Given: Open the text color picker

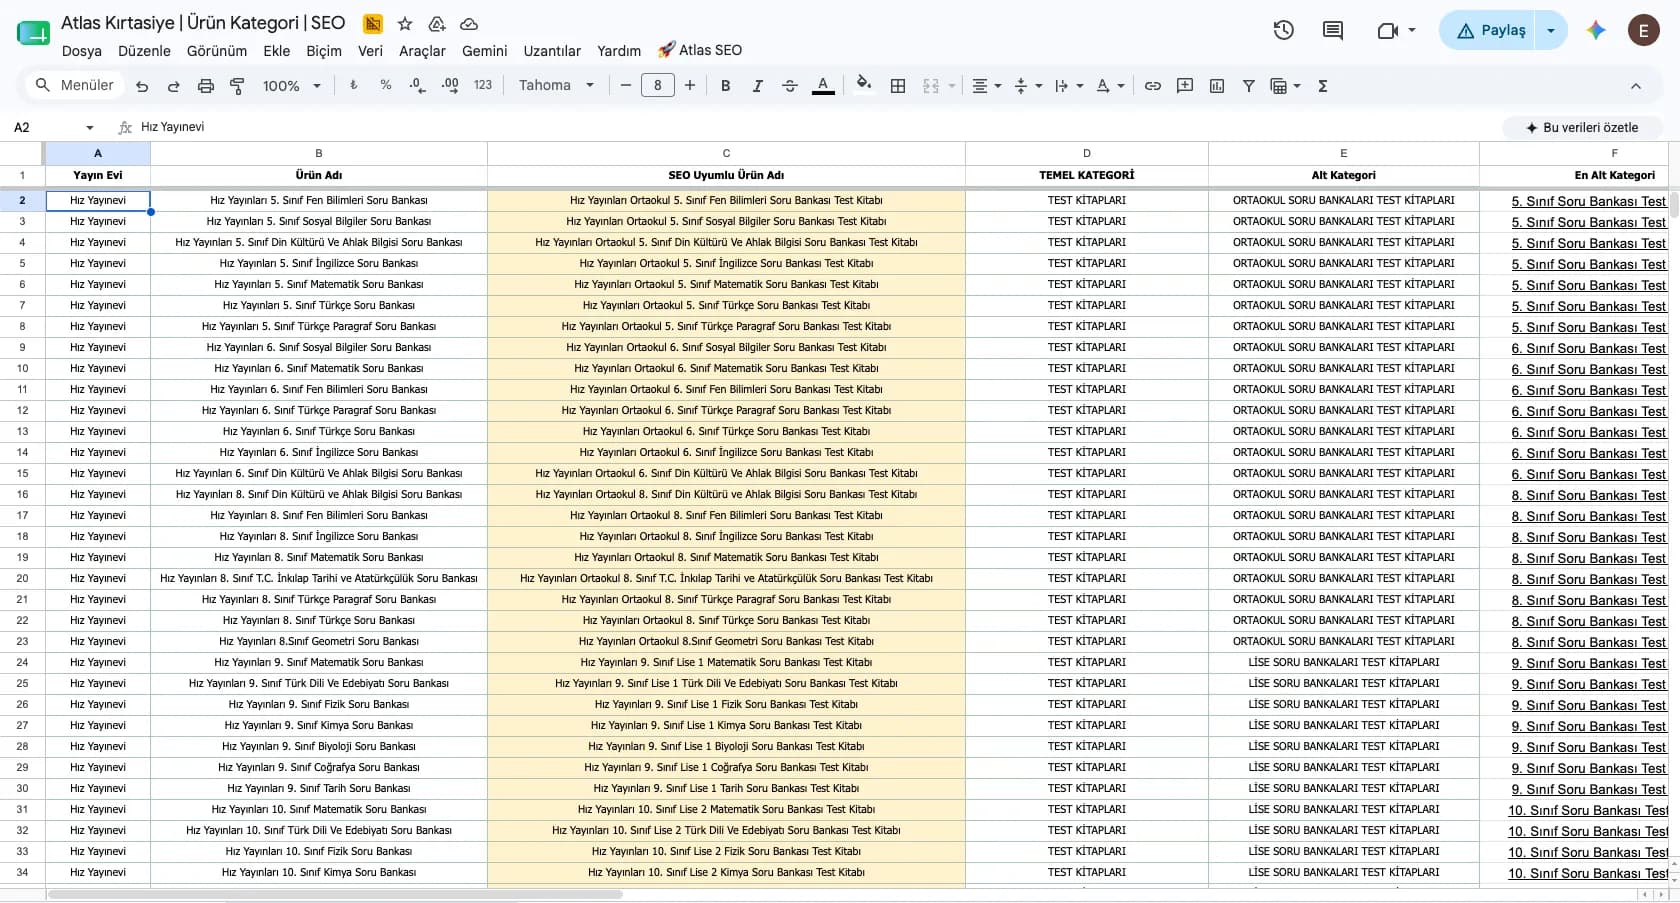Looking at the screenshot, I should 823,86.
